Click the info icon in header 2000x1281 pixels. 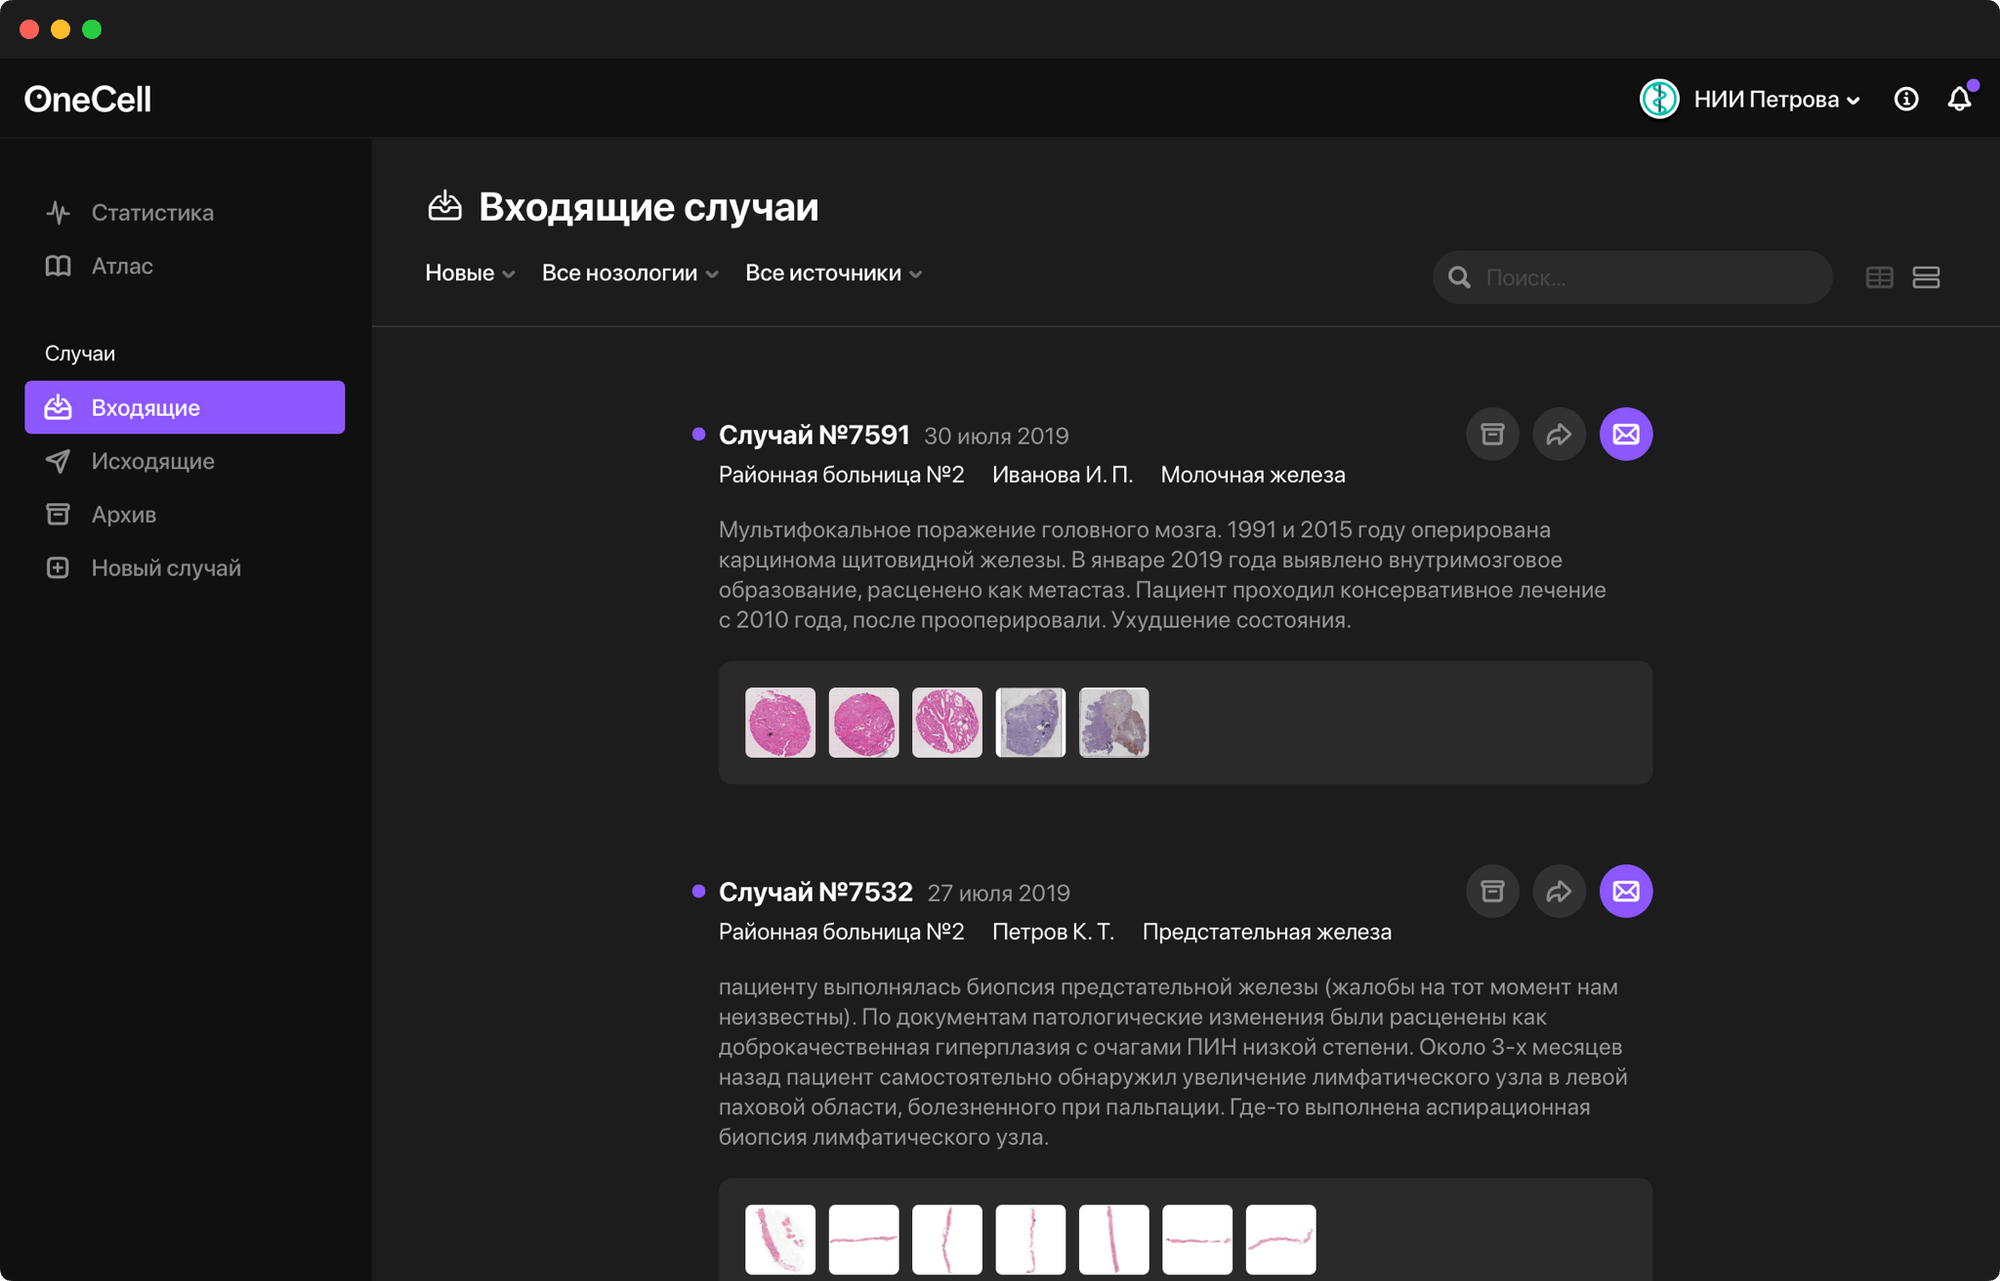point(1906,99)
